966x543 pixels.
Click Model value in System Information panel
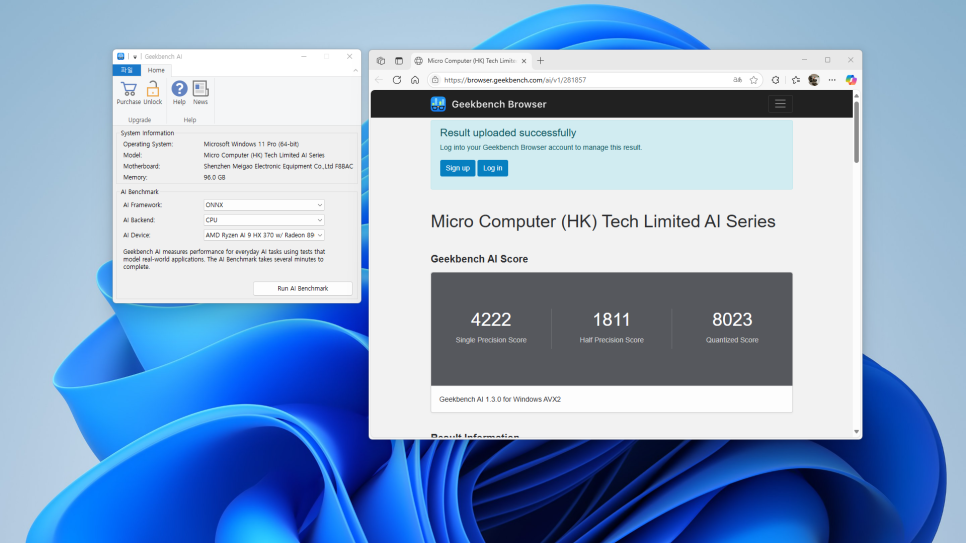click(264, 155)
